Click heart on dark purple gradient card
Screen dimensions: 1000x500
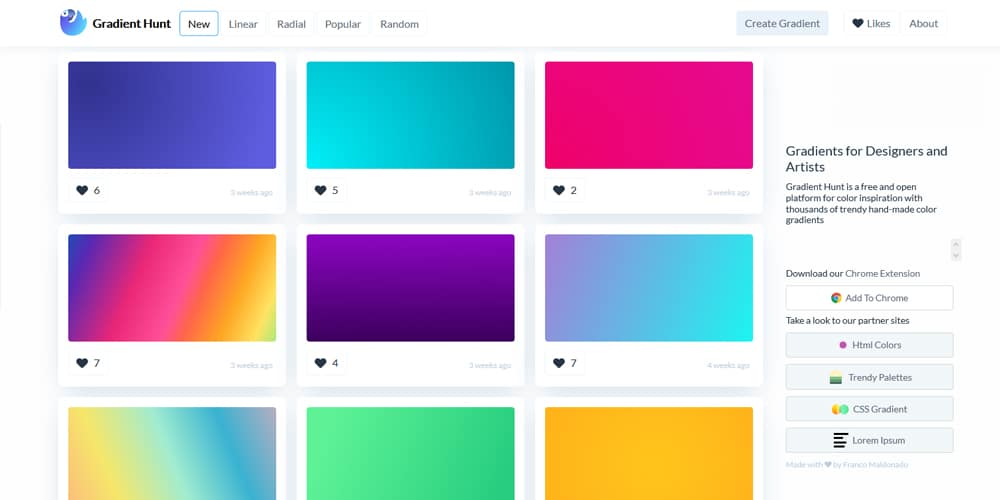[x=321, y=363]
